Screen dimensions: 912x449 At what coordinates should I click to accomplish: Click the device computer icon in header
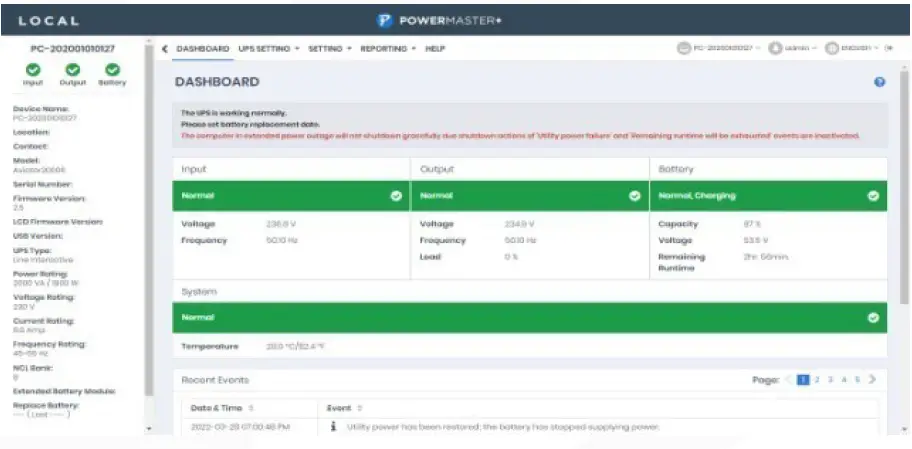click(x=683, y=49)
